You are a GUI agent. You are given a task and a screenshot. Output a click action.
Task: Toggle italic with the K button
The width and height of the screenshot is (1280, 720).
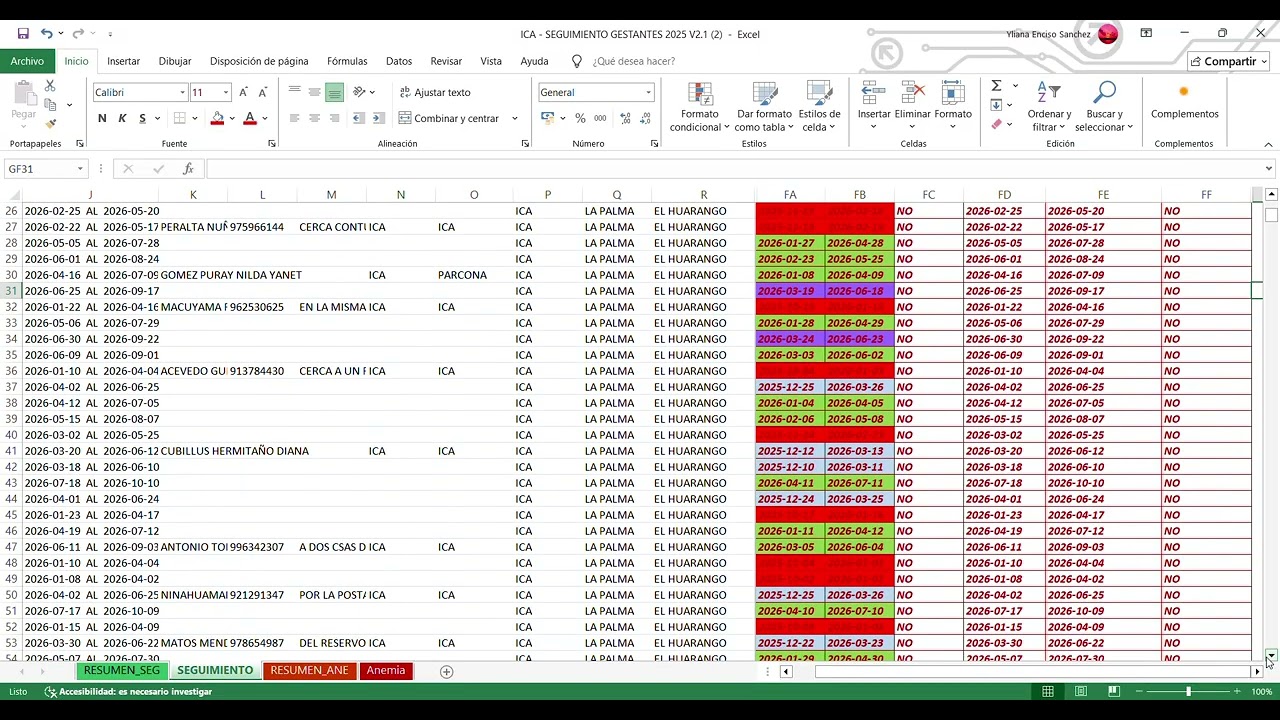122,118
